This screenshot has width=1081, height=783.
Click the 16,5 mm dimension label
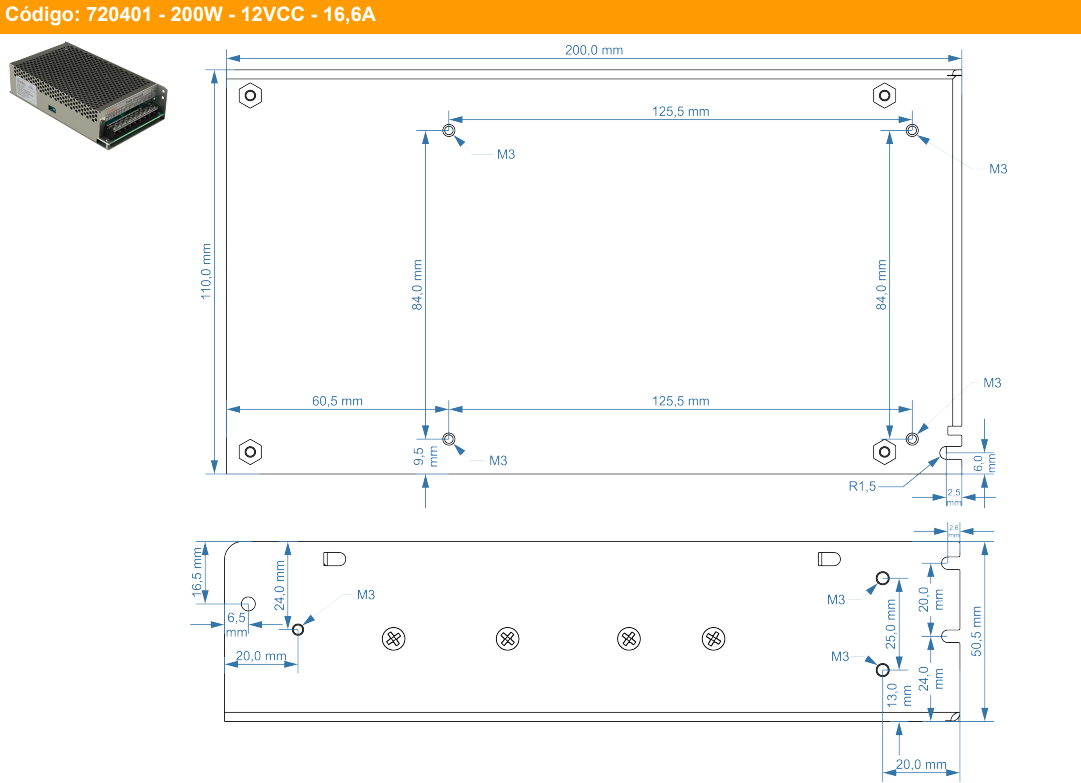198,572
